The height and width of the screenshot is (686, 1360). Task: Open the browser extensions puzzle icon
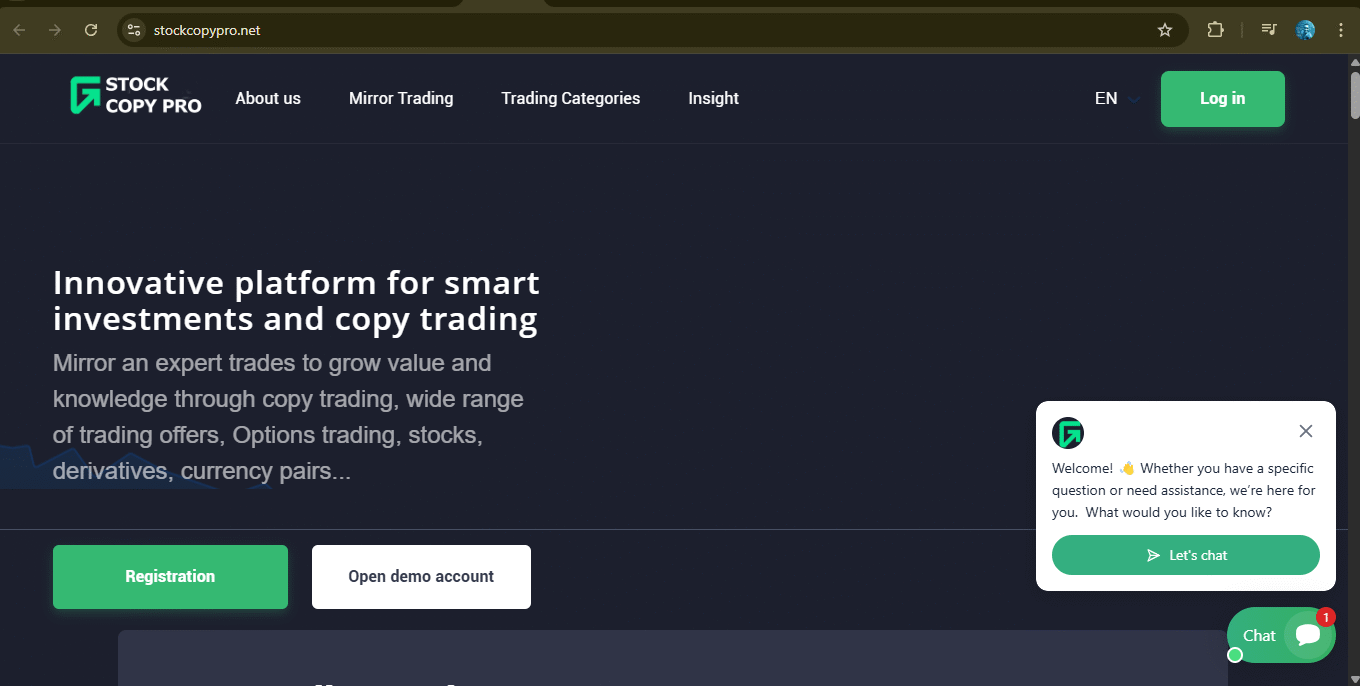[1215, 30]
